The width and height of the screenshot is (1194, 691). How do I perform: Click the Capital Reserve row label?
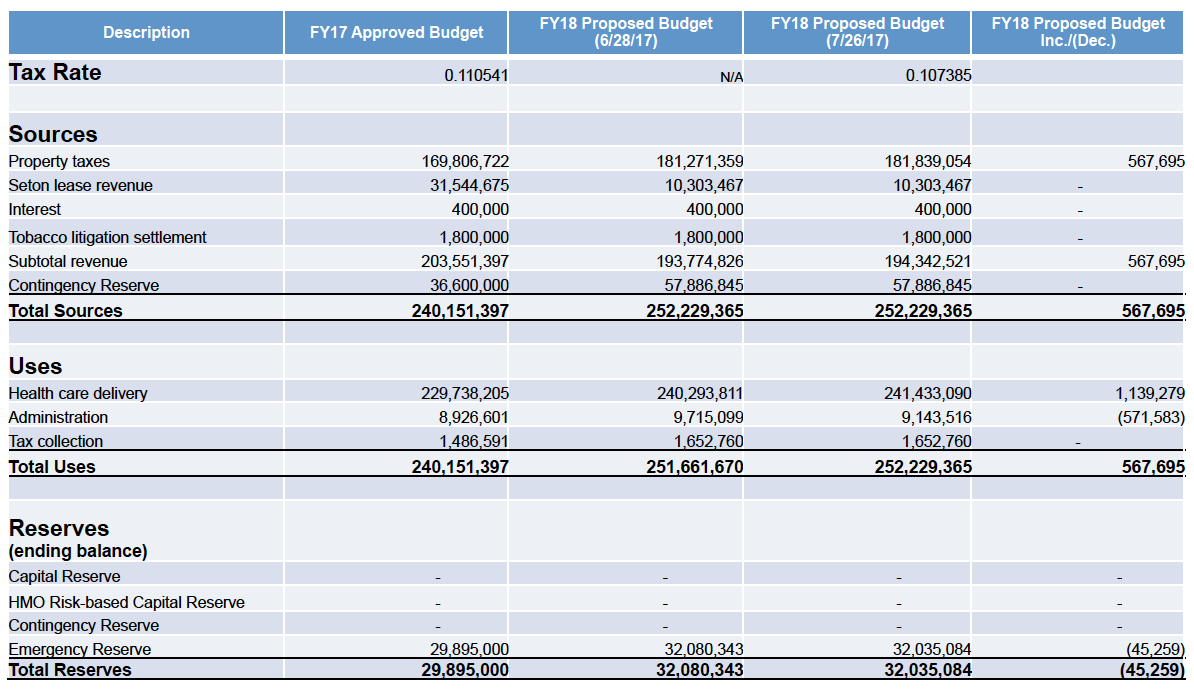pos(64,577)
